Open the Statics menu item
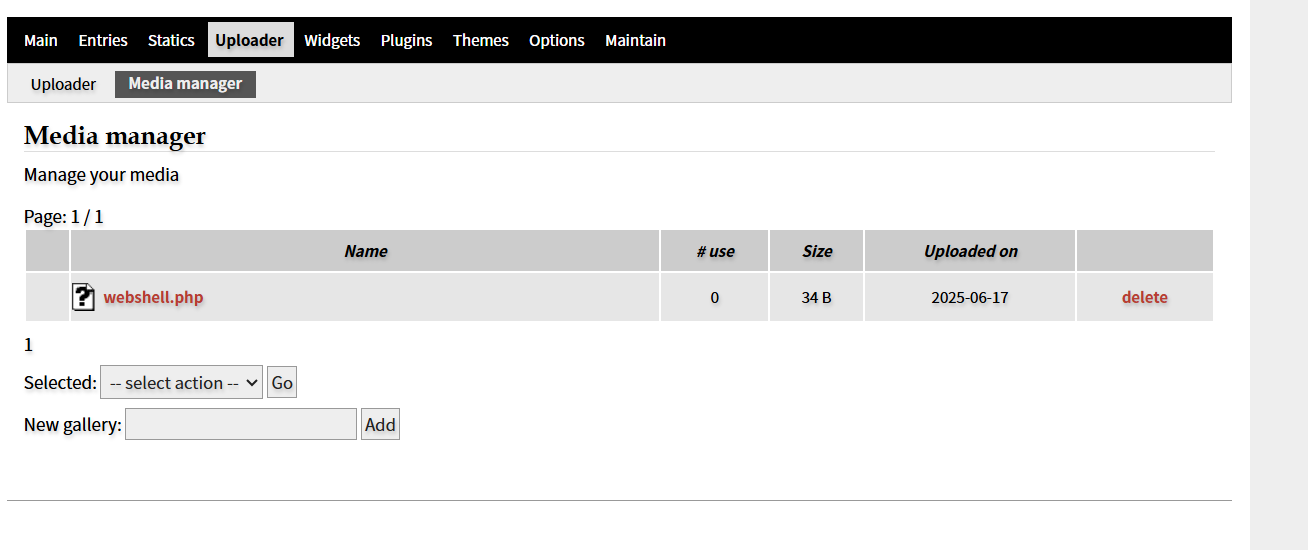 (171, 40)
